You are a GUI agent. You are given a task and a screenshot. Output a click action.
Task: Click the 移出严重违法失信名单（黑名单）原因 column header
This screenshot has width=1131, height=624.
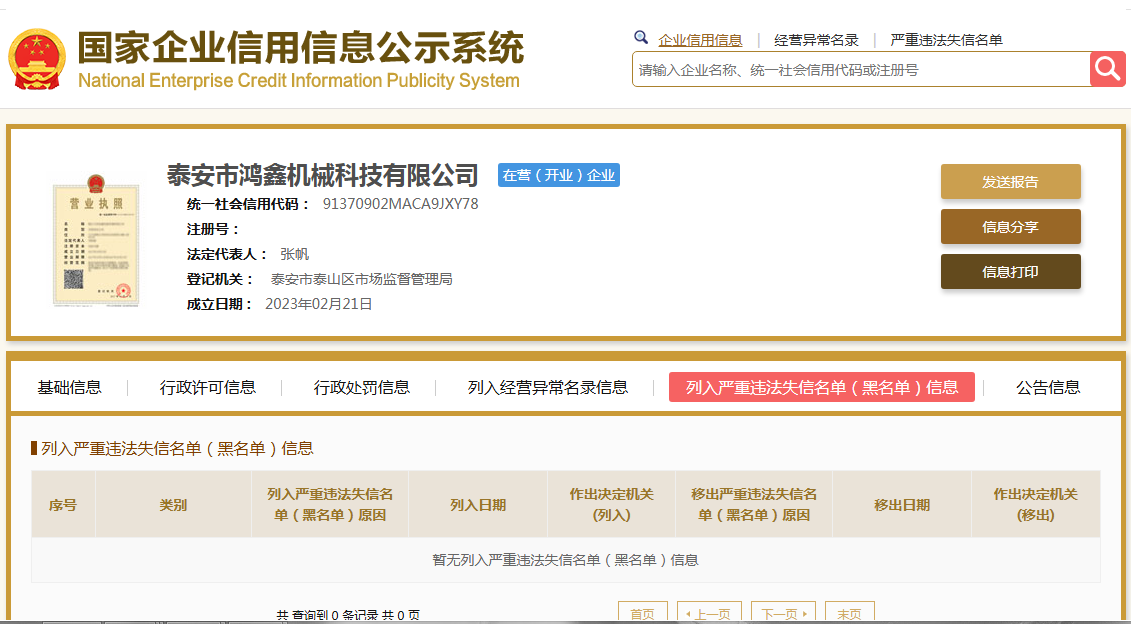(754, 504)
